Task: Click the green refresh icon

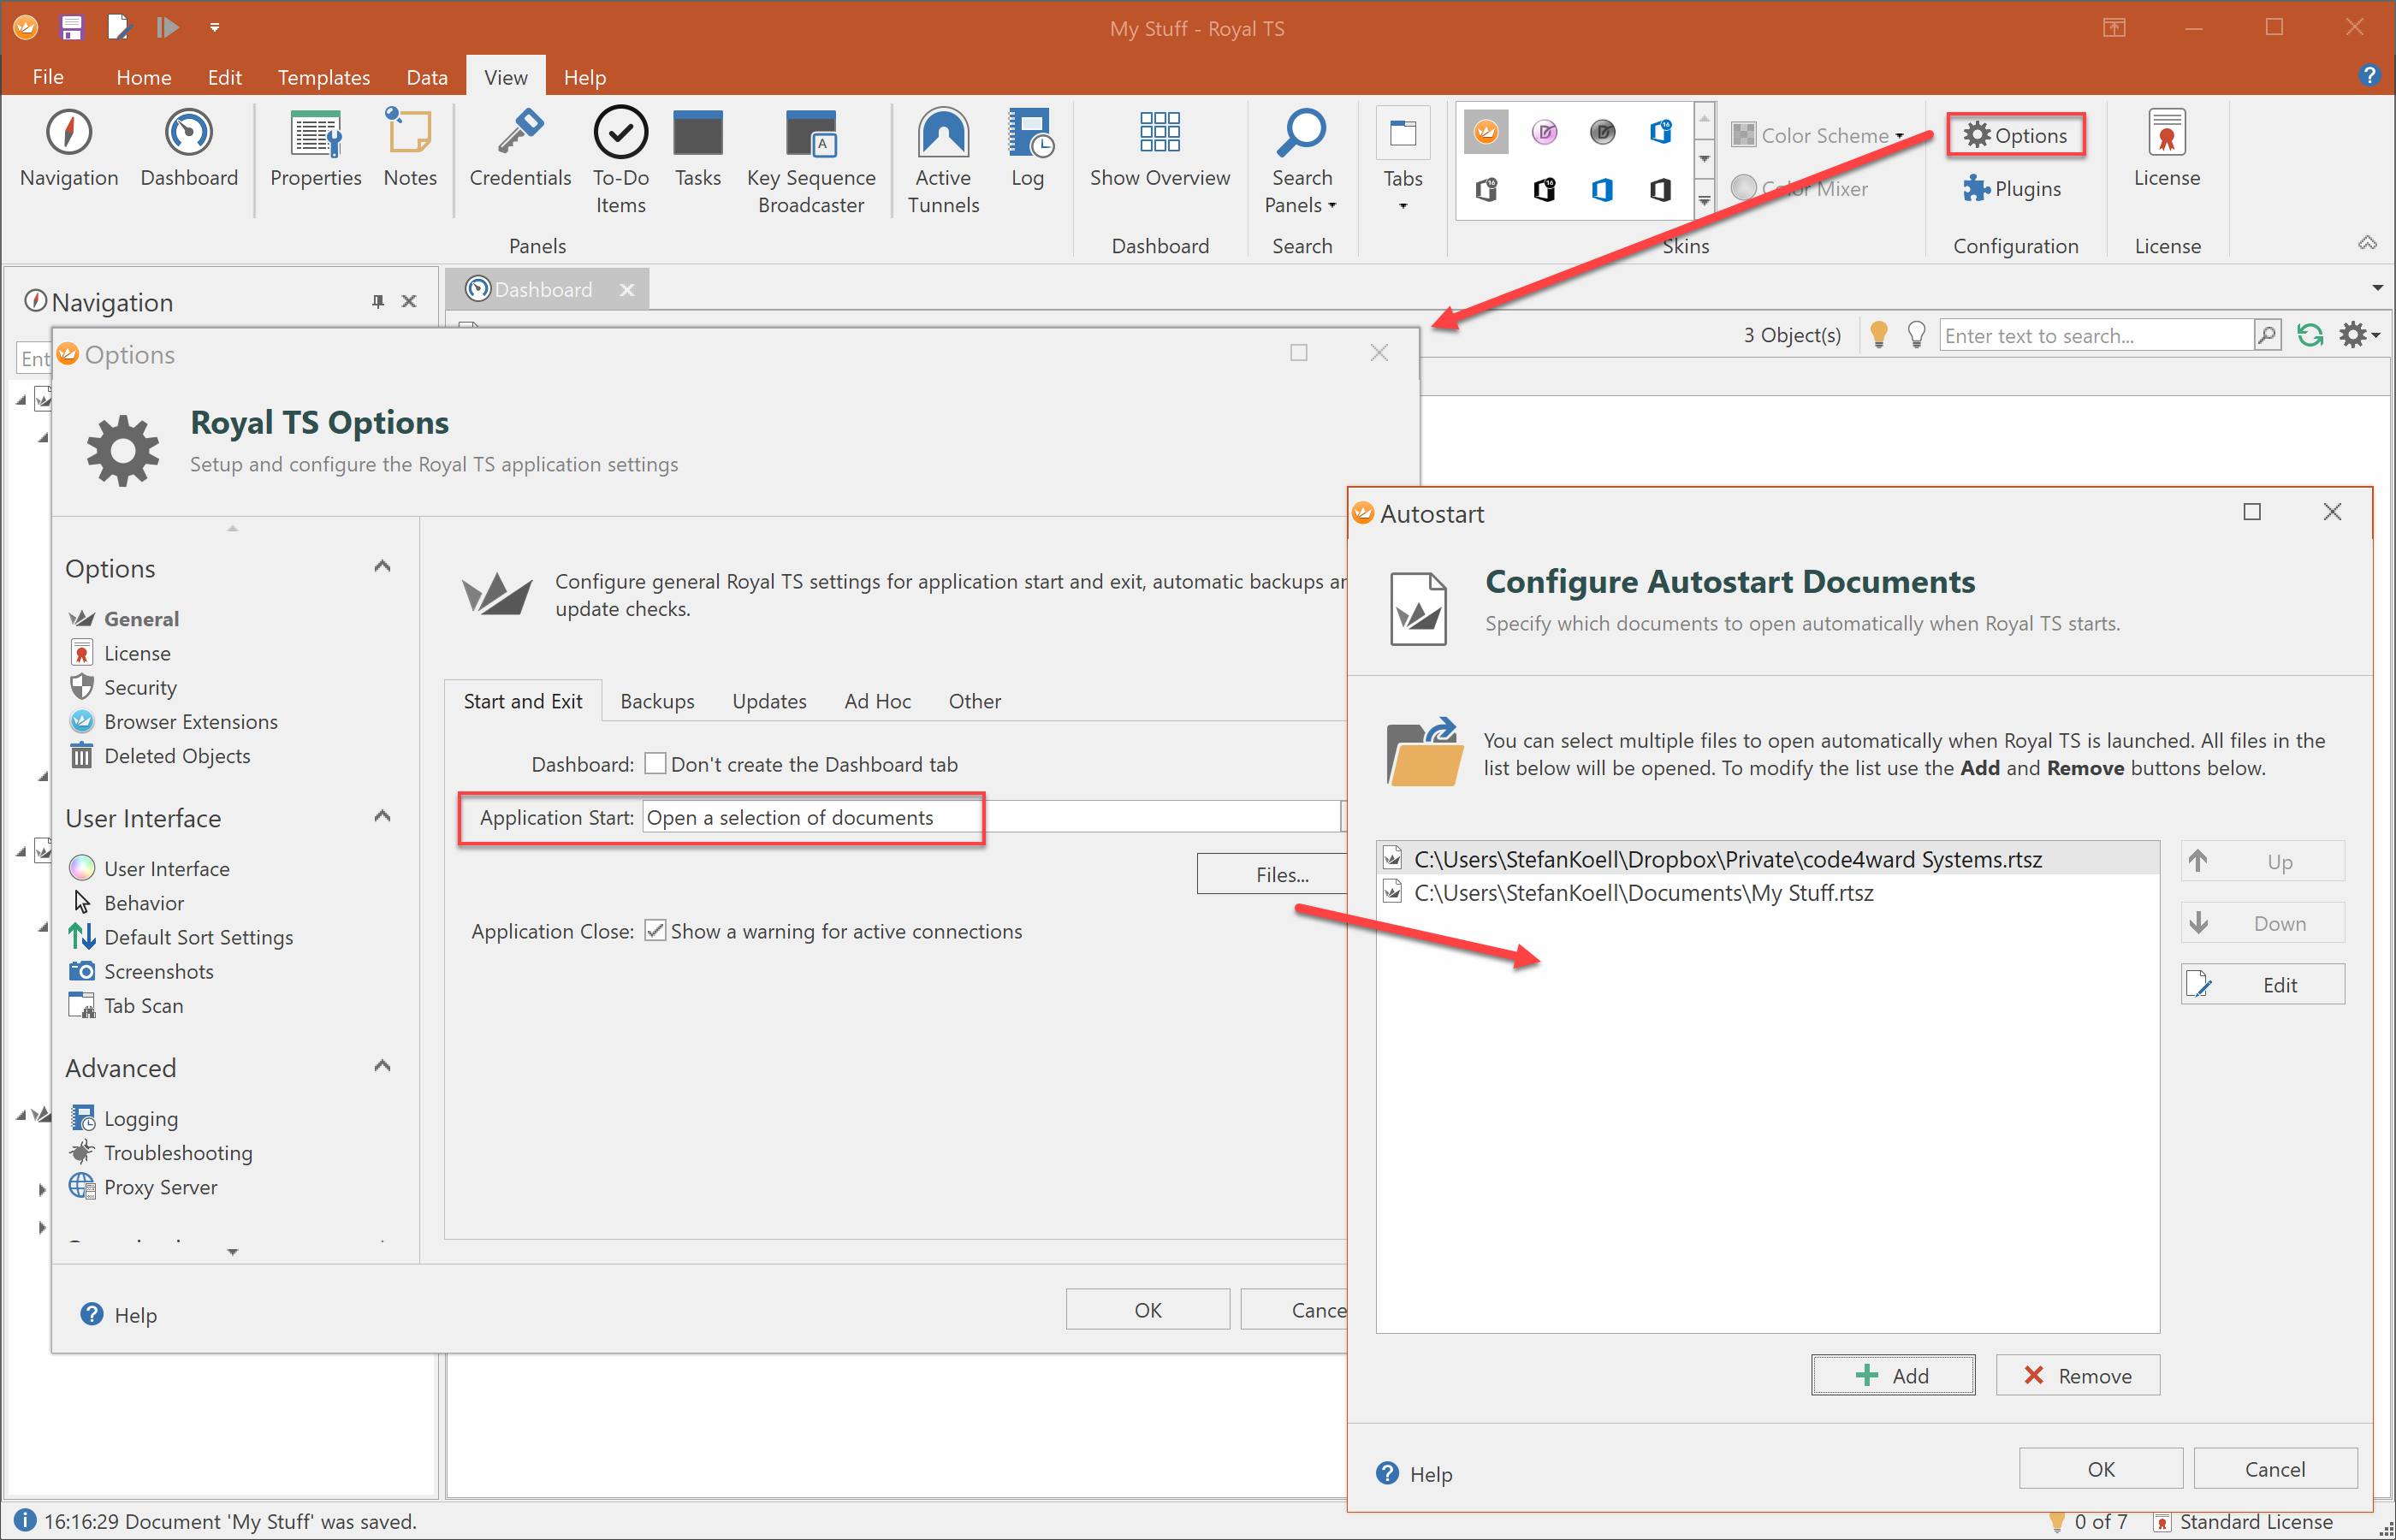Action: (2309, 336)
